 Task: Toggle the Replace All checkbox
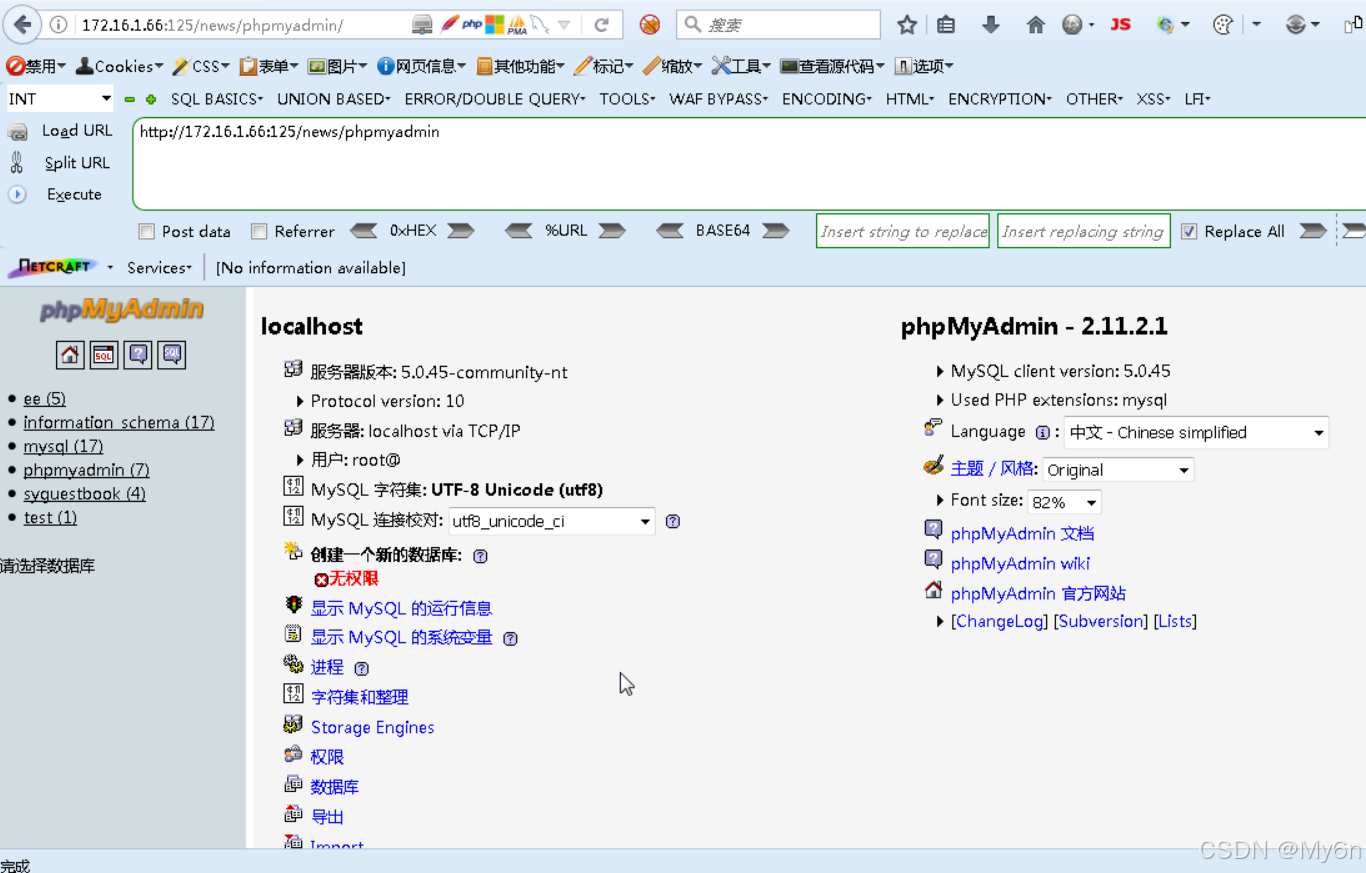coord(1189,232)
